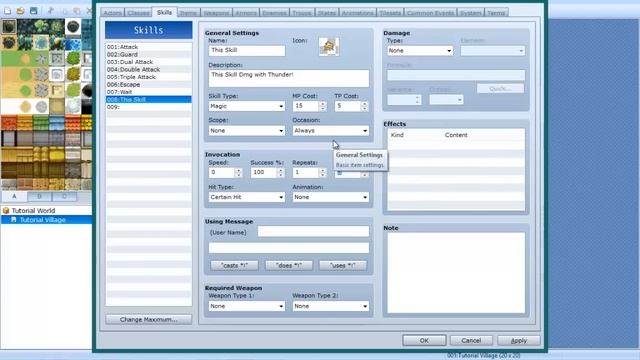This screenshot has width=640, height=360.
Task: Switch to the Classes tab
Action: (x=138, y=13)
